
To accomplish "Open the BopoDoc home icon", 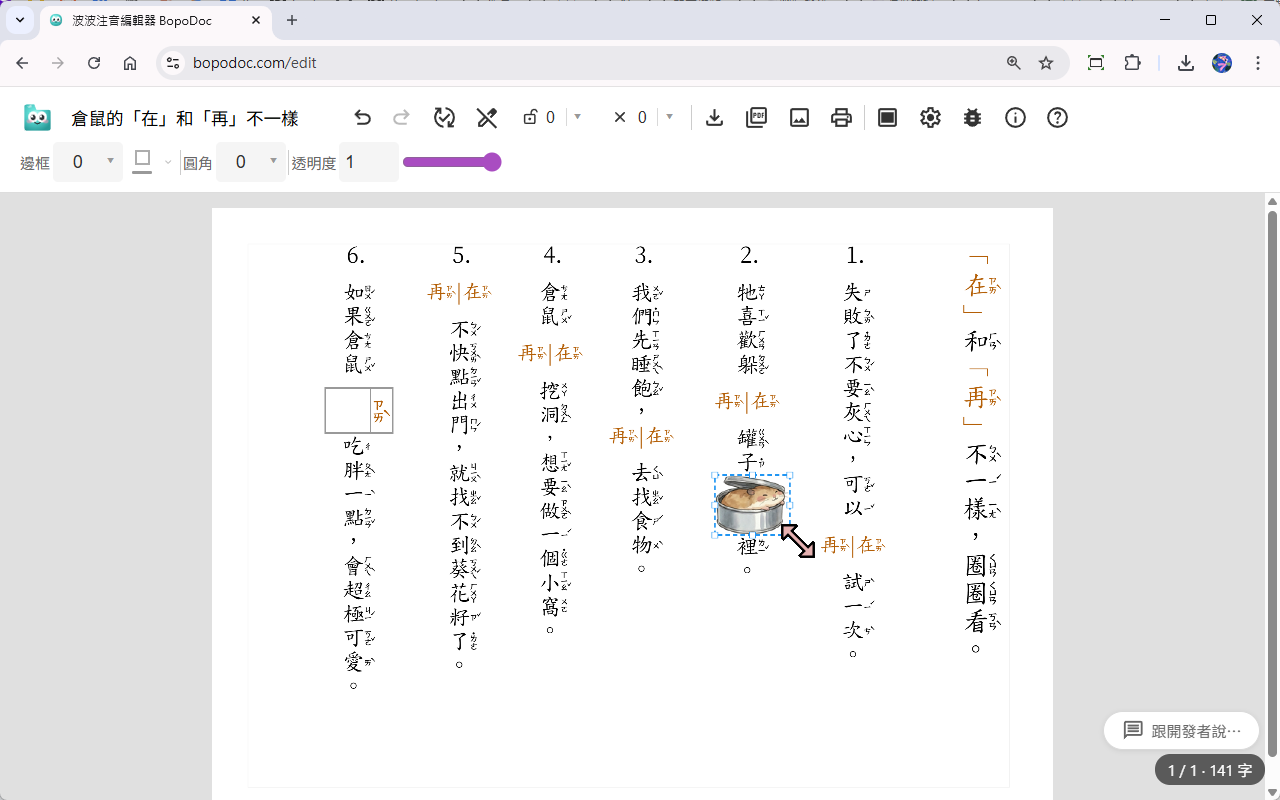I will pyautogui.click(x=37, y=117).
